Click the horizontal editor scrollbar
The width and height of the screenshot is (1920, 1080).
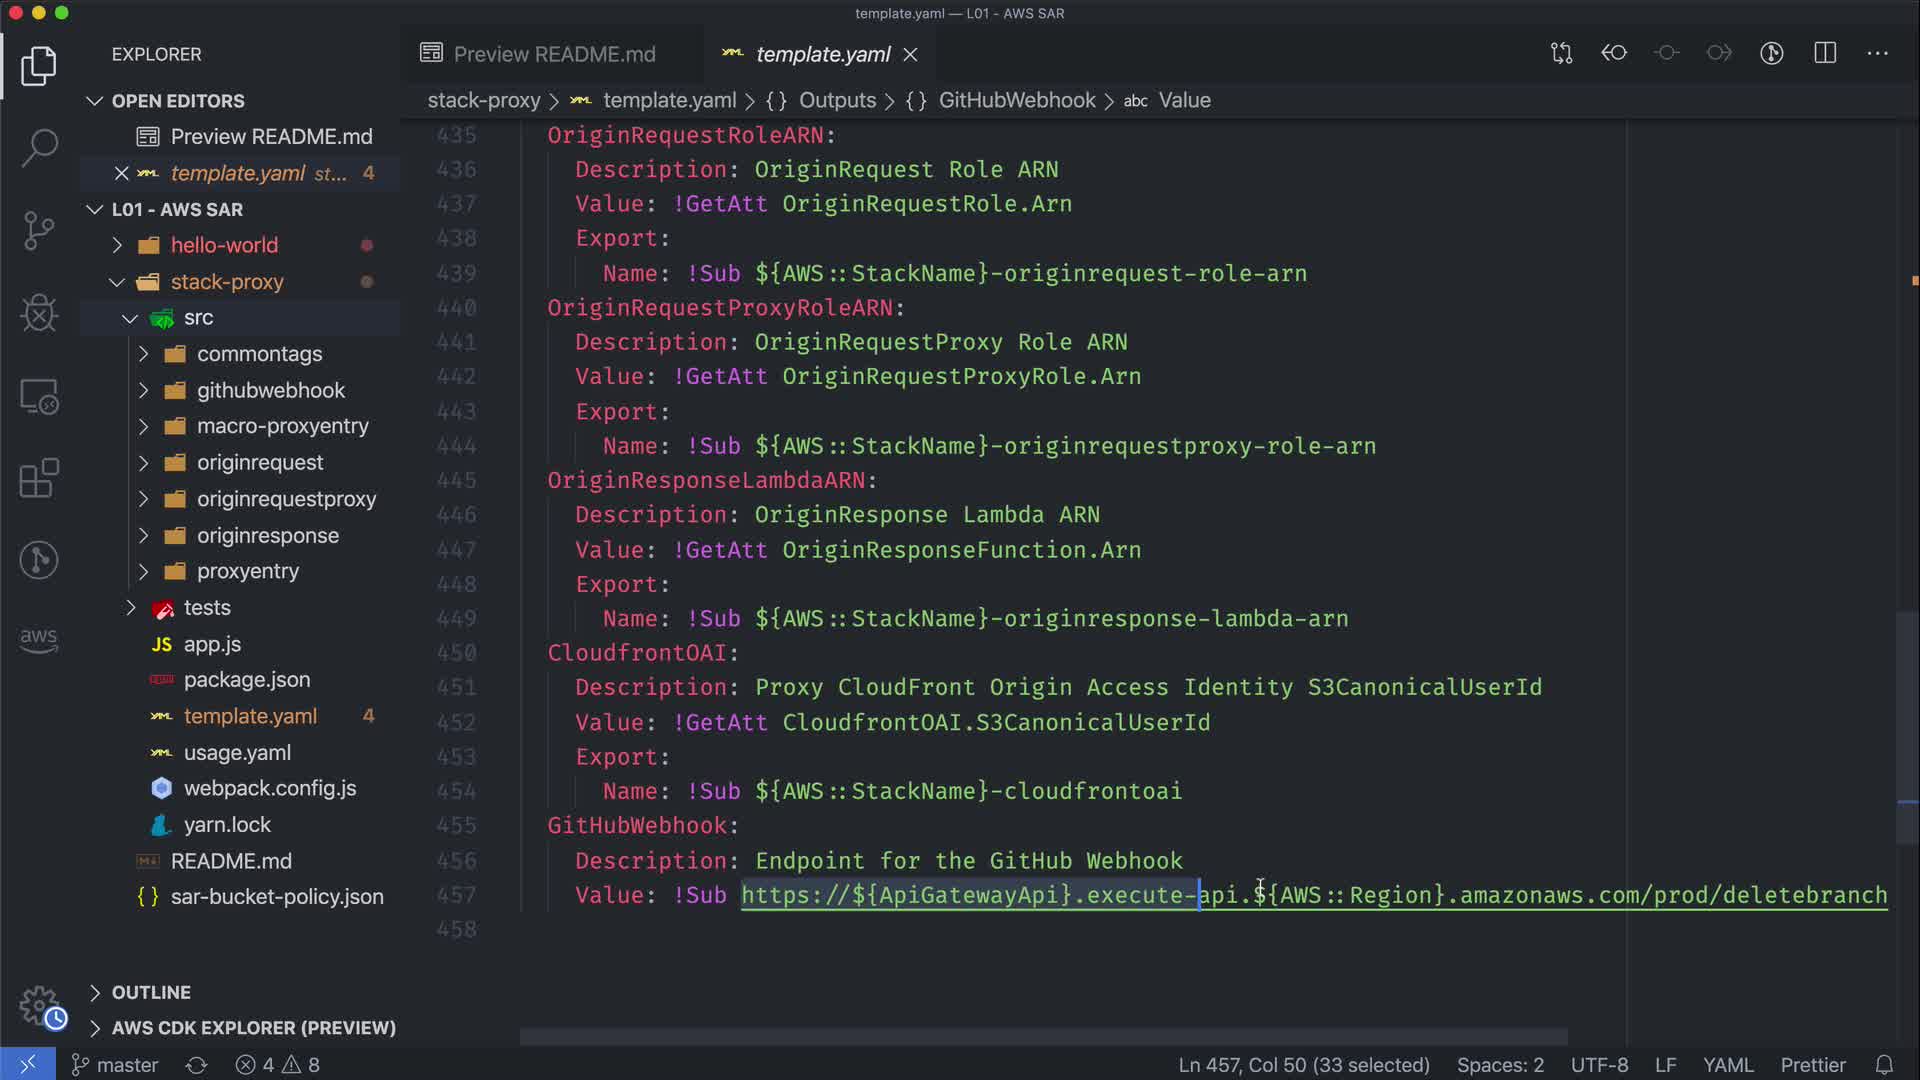[x=1043, y=1037]
